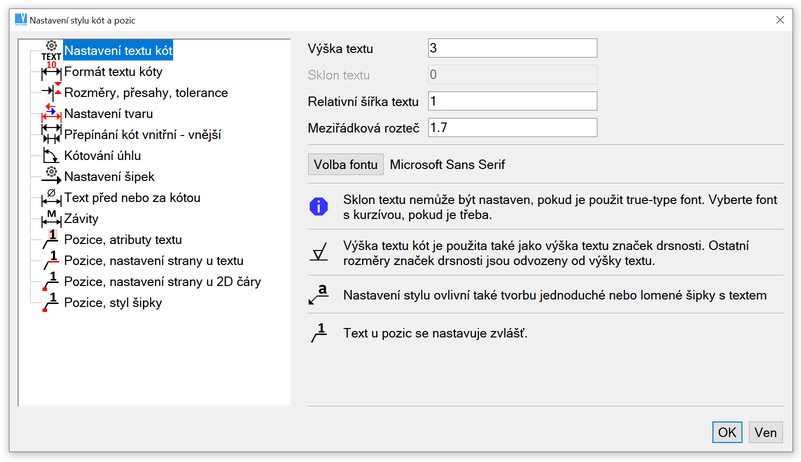
Task: Click the shape settings icon
Action: [51, 114]
